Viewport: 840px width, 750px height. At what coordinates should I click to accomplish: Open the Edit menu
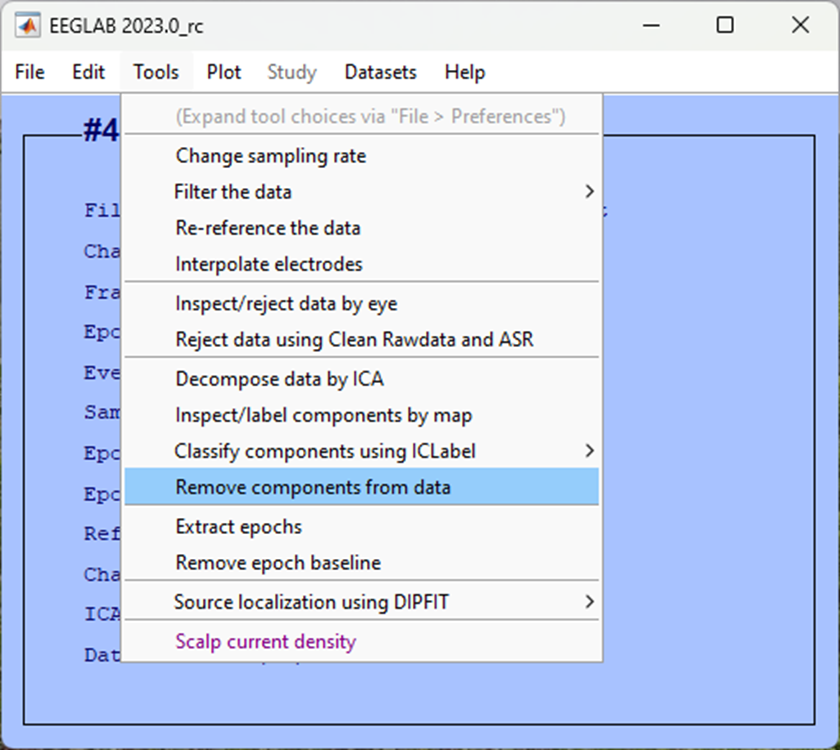point(88,71)
